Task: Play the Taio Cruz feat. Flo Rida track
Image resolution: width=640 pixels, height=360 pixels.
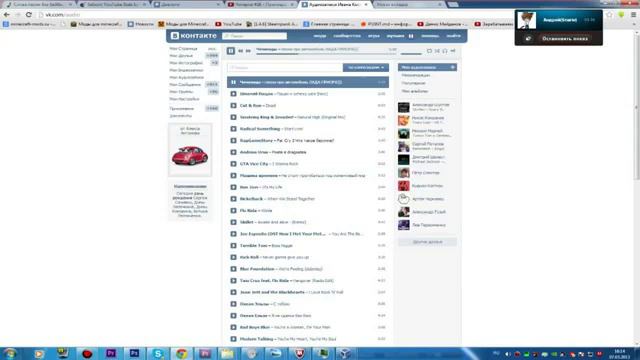Action: [x=233, y=280]
